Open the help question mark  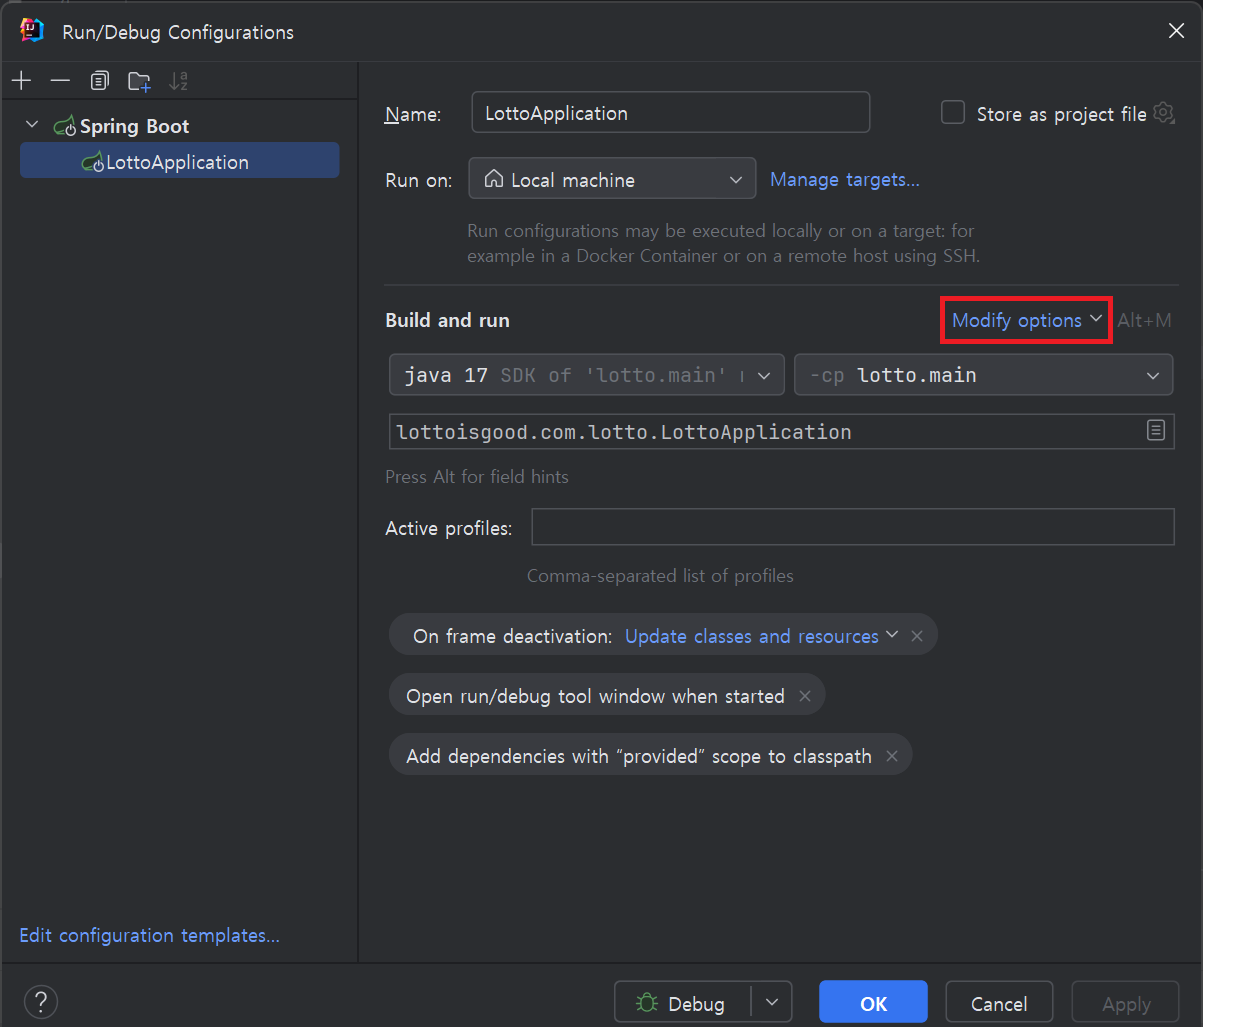tap(40, 1001)
